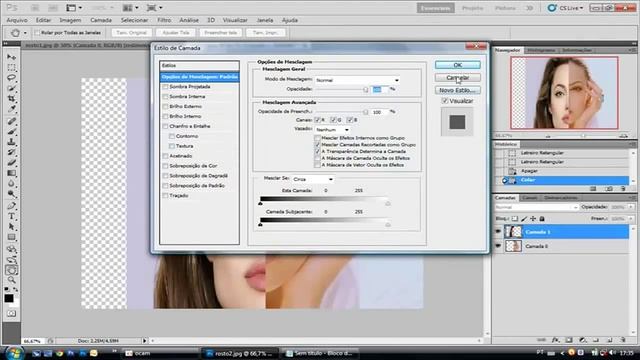Open the Imagem menu
The width and height of the screenshot is (640, 360).
[70, 20]
